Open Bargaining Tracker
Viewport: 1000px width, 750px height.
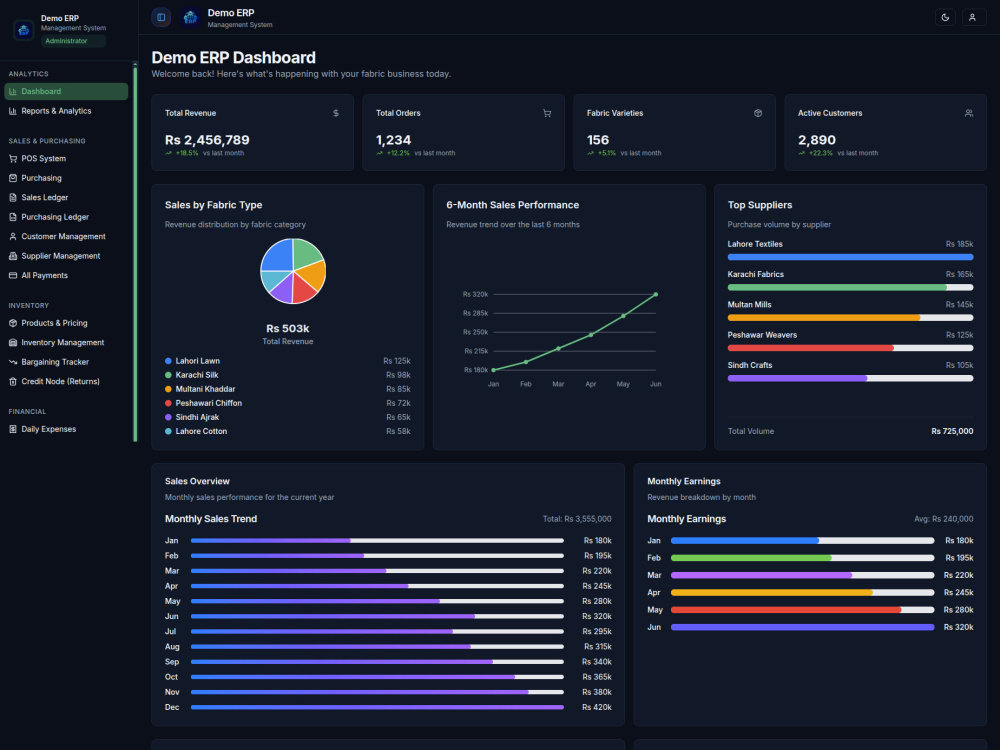(x=66, y=362)
